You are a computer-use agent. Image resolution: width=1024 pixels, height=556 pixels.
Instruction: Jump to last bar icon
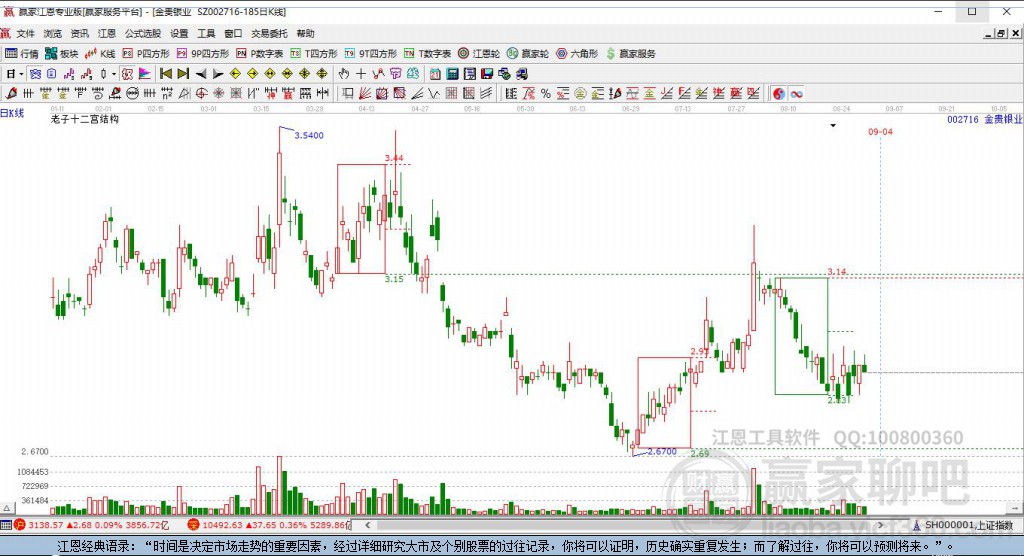click(183, 74)
